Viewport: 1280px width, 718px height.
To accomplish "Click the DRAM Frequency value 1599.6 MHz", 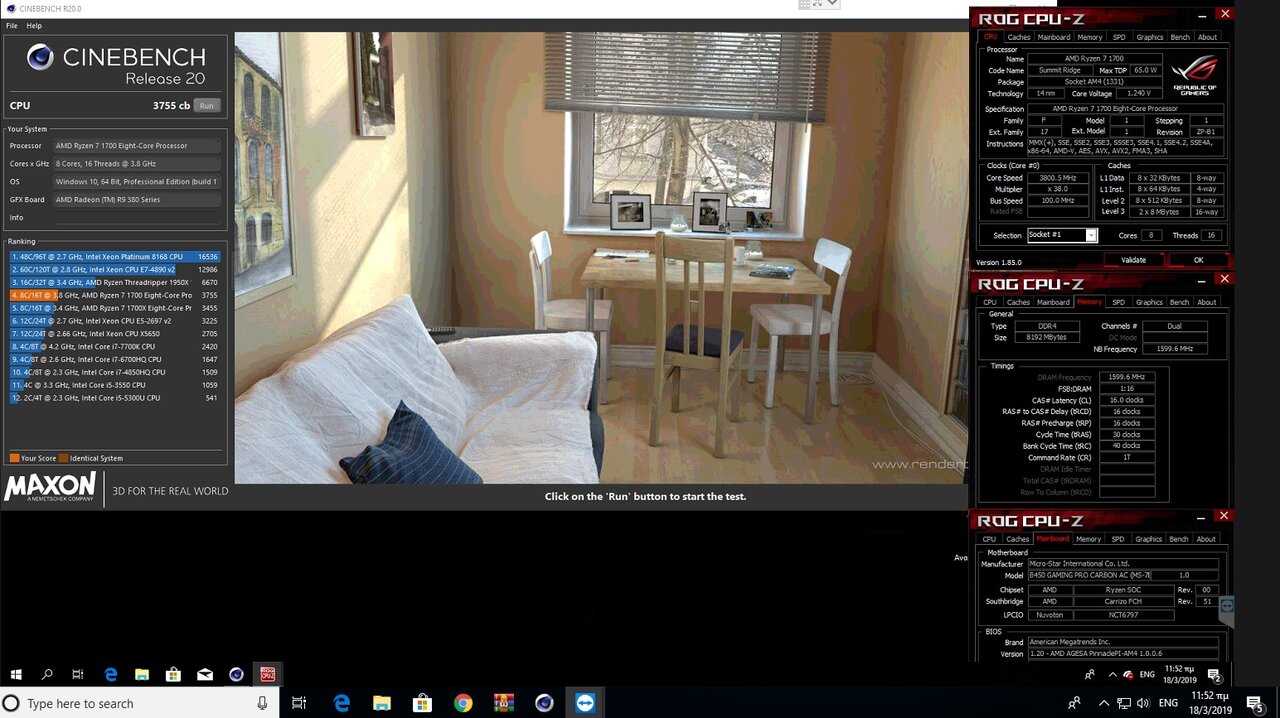I will click(1127, 377).
